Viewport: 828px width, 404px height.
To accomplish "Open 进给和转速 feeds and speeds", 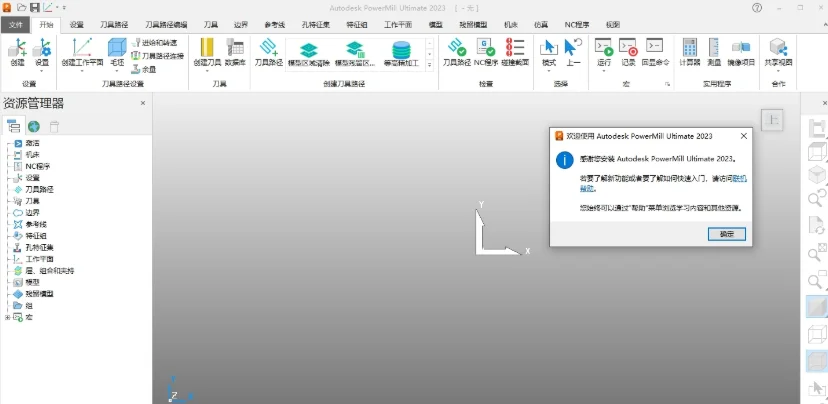I will click(154, 42).
